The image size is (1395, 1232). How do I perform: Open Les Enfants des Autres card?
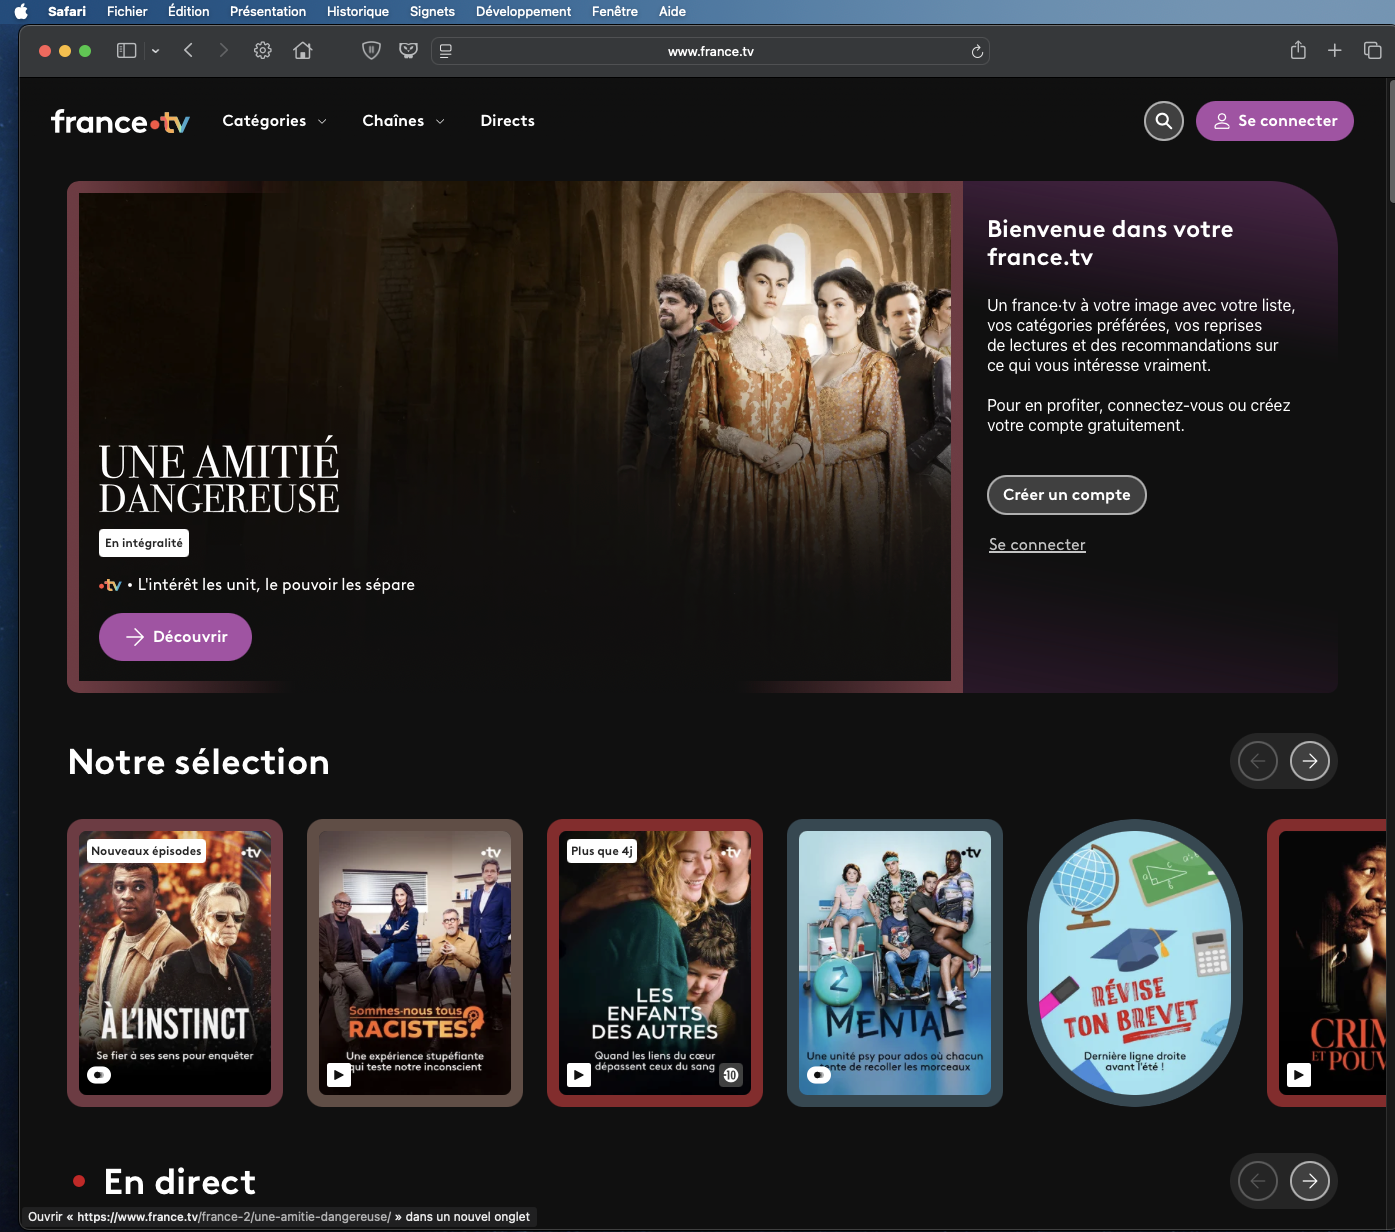655,963
